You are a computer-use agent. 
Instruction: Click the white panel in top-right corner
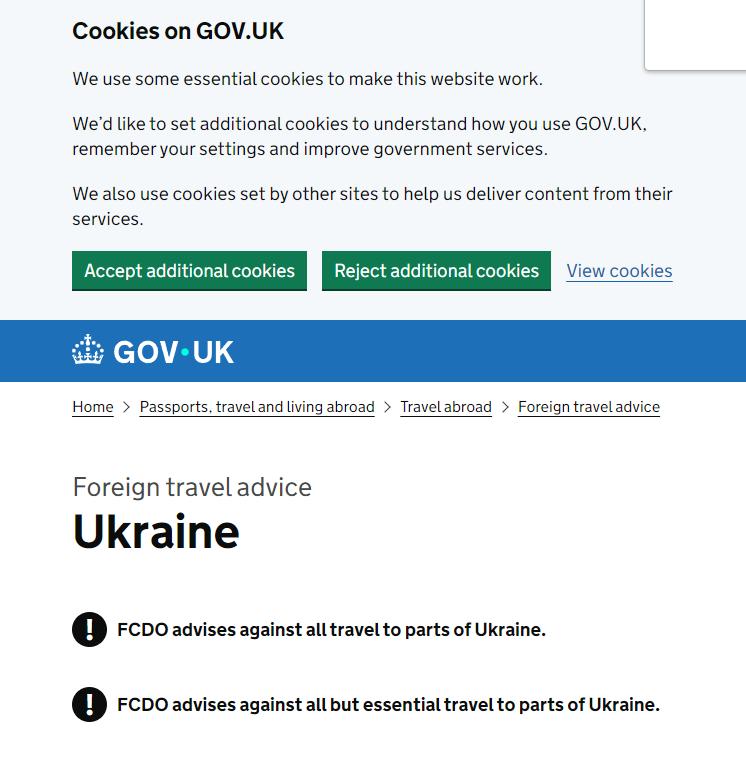[x=696, y=35]
